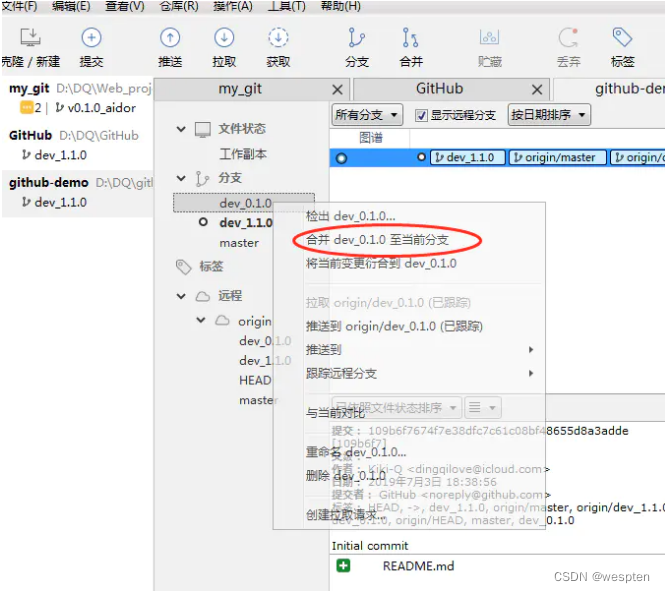
Task: Select HEAD under origin remote
Action: [255, 380]
